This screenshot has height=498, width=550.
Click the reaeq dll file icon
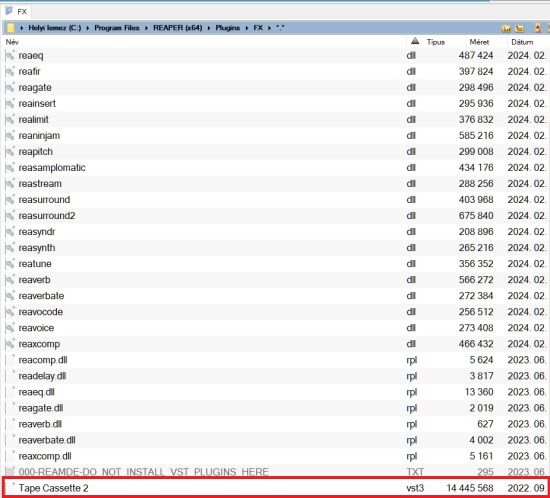(x=10, y=55)
